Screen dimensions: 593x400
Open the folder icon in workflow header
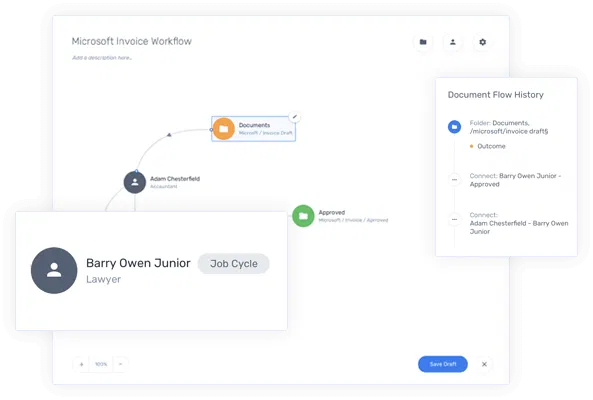[x=423, y=42]
